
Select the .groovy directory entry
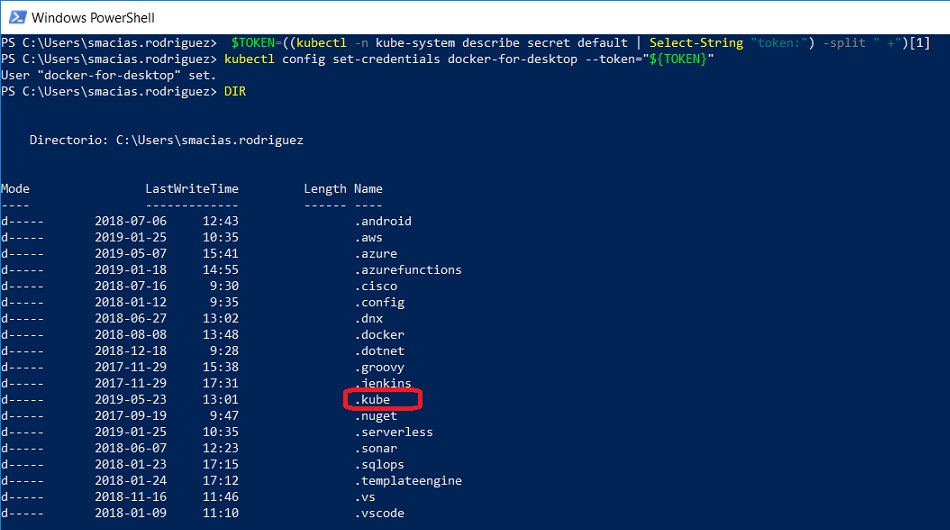pyautogui.click(x=379, y=367)
